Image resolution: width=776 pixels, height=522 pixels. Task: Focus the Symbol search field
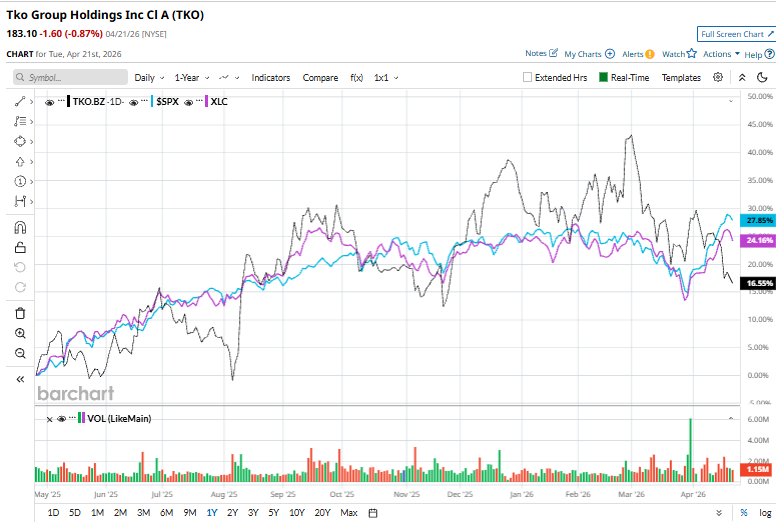tap(70, 77)
